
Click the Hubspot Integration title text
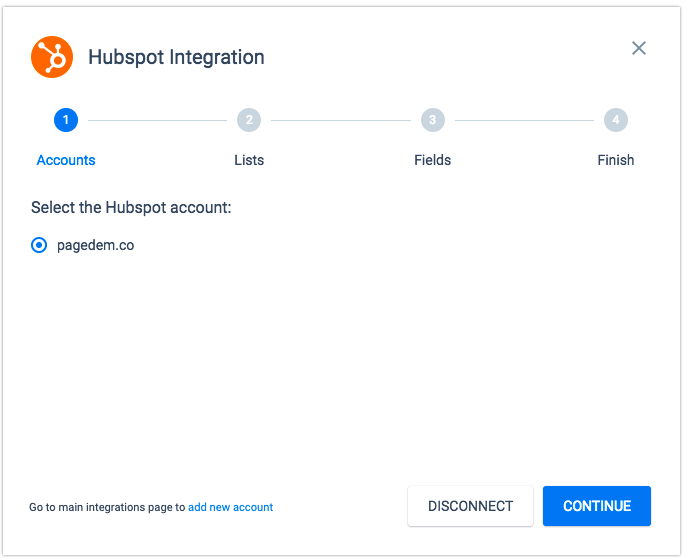176,57
